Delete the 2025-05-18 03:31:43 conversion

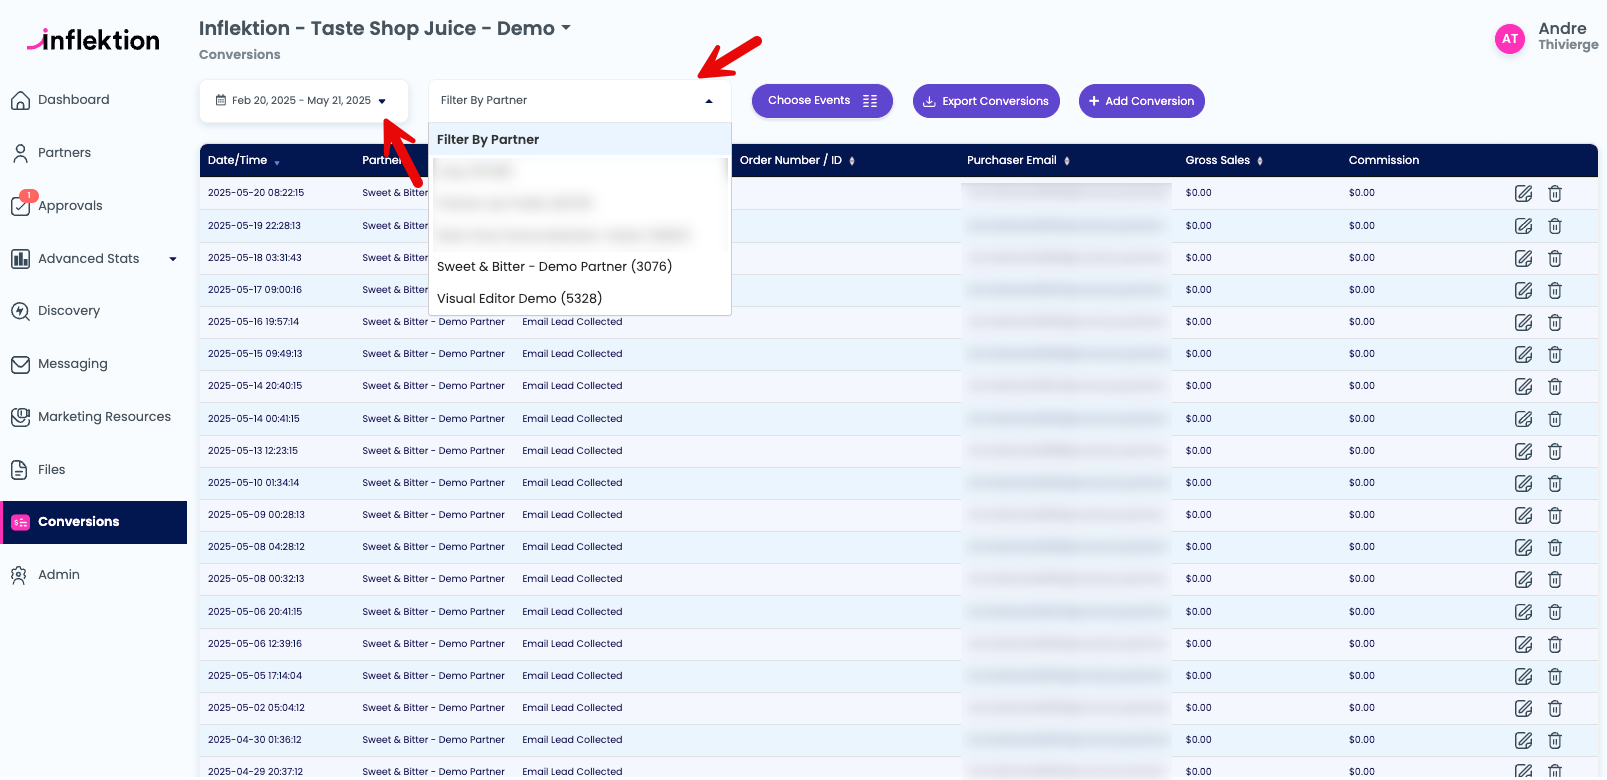[x=1555, y=258]
